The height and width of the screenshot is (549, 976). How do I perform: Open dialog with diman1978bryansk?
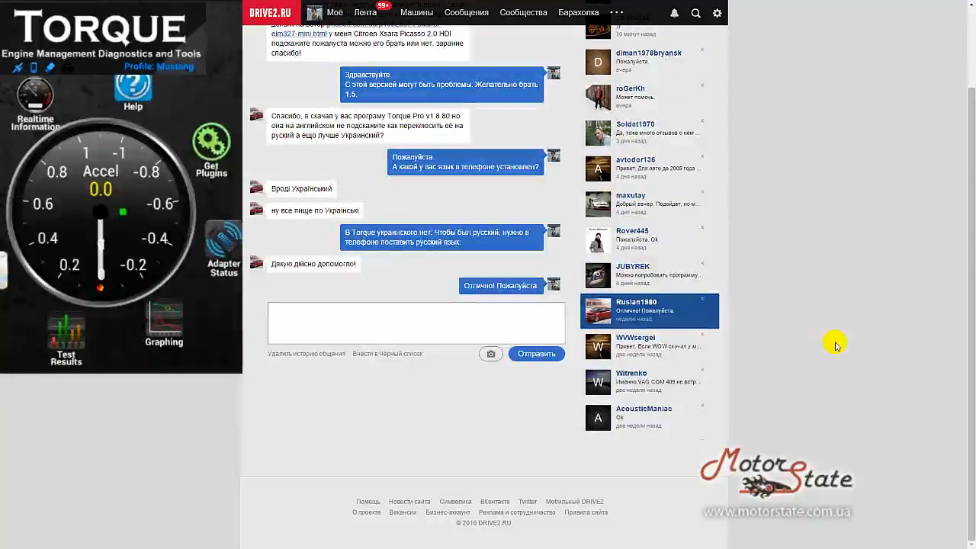pyautogui.click(x=649, y=62)
